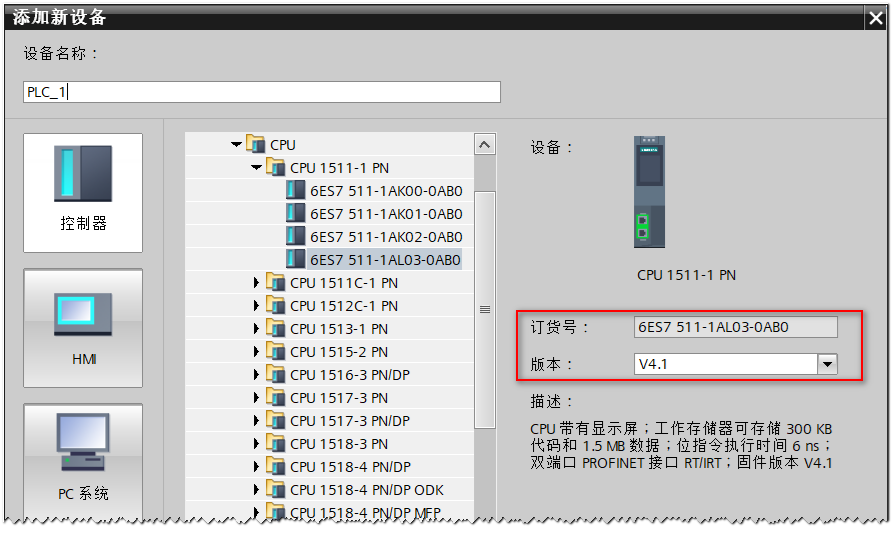Click the 设备名称 input field PLC_1
Viewport: 892px width, 533px height.
(x=262, y=92)
